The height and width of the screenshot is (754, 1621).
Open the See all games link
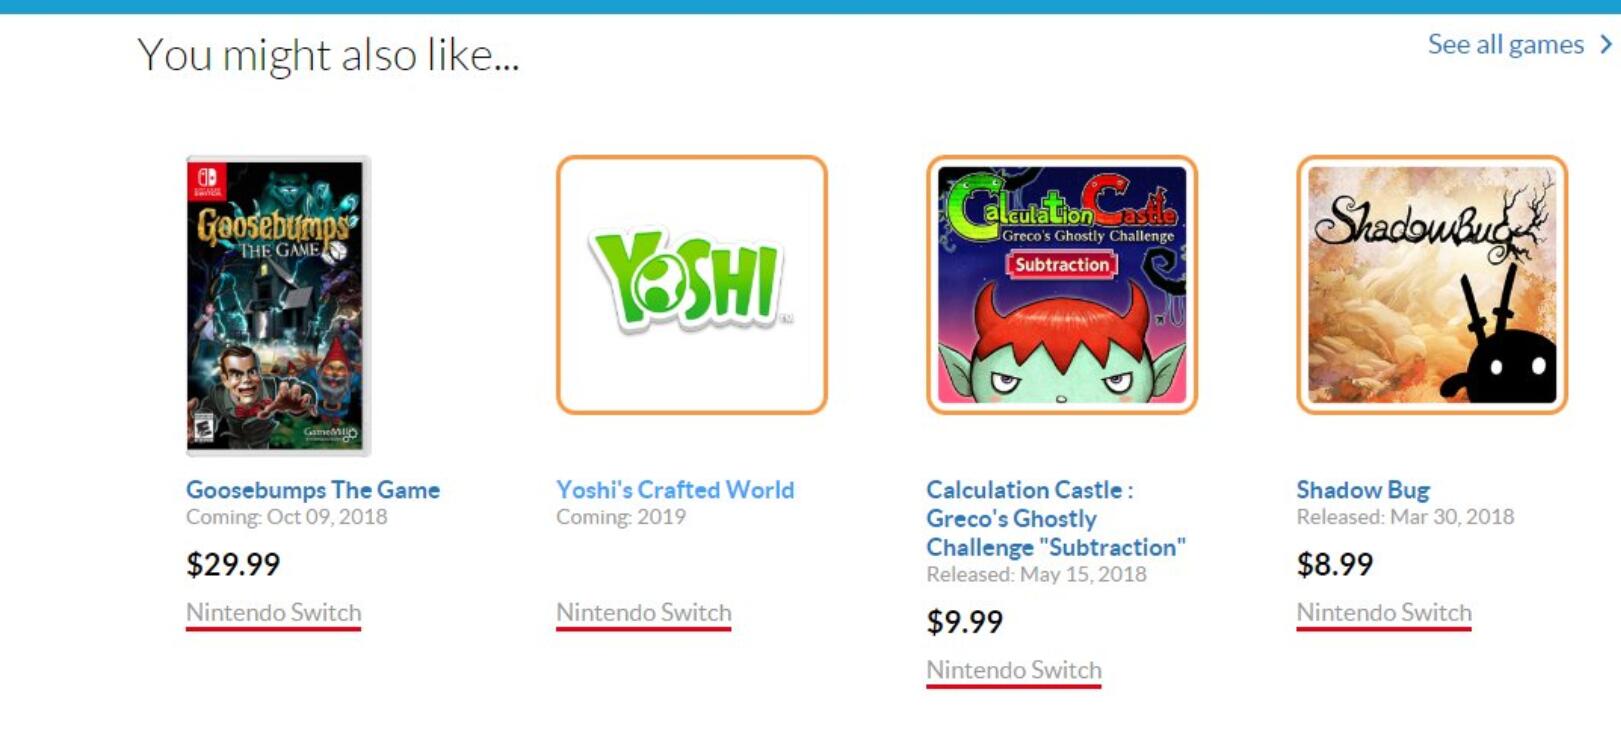pos(1505,45)
